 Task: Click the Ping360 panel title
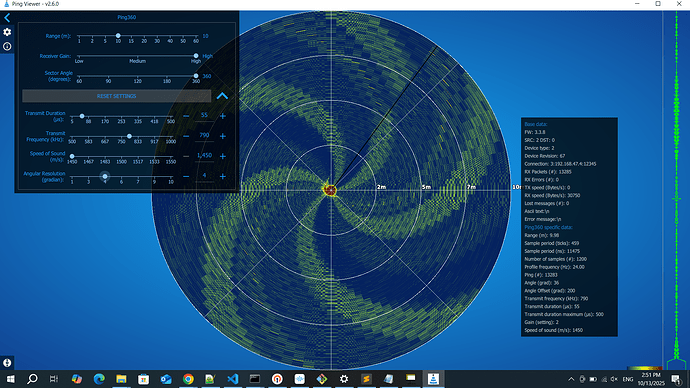coord(126,17)
